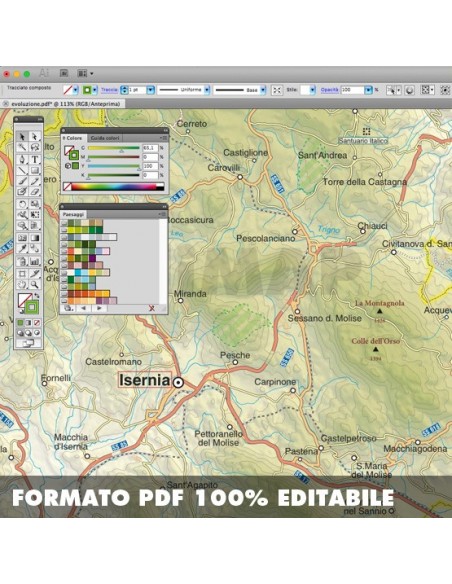Select the Rotate tool
This screenshot has width=452, height=584.
coord(22,204)
